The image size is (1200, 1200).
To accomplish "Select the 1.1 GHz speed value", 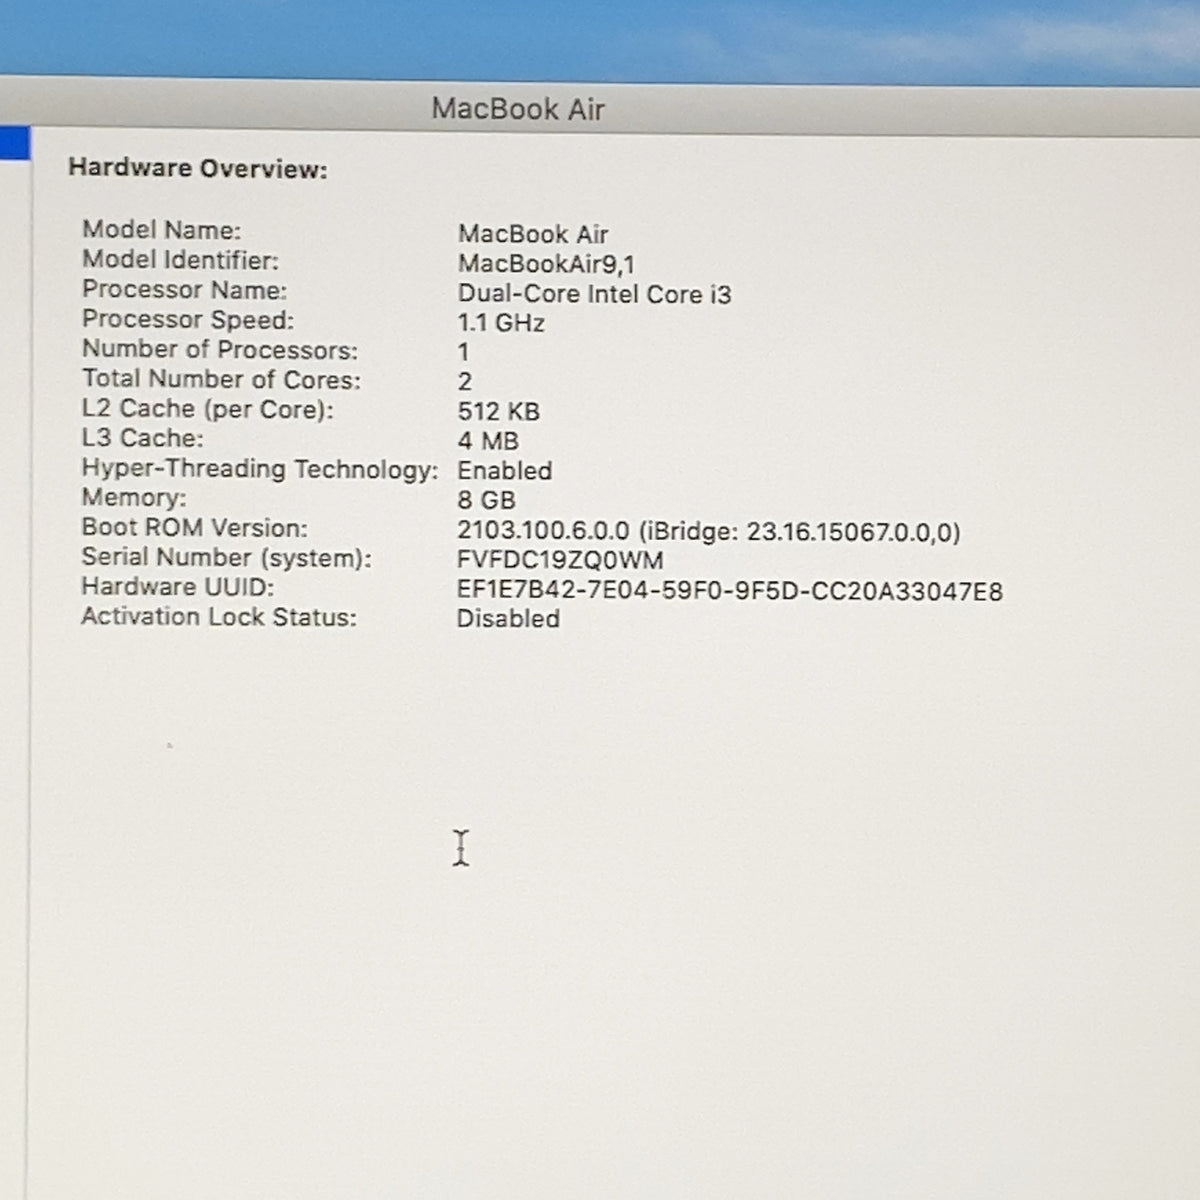I will click(501, 323).
